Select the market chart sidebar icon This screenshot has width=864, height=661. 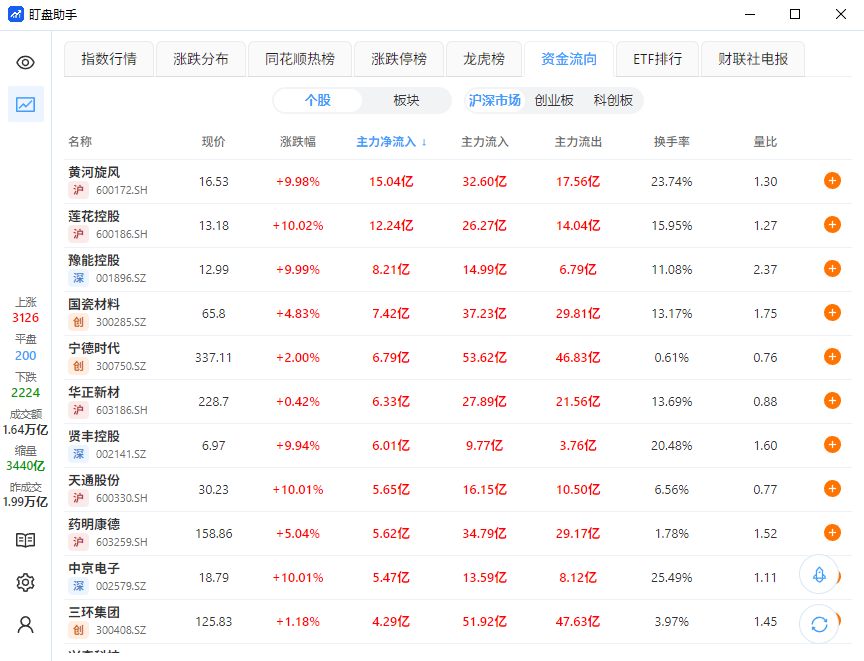(x=25, y=104)
